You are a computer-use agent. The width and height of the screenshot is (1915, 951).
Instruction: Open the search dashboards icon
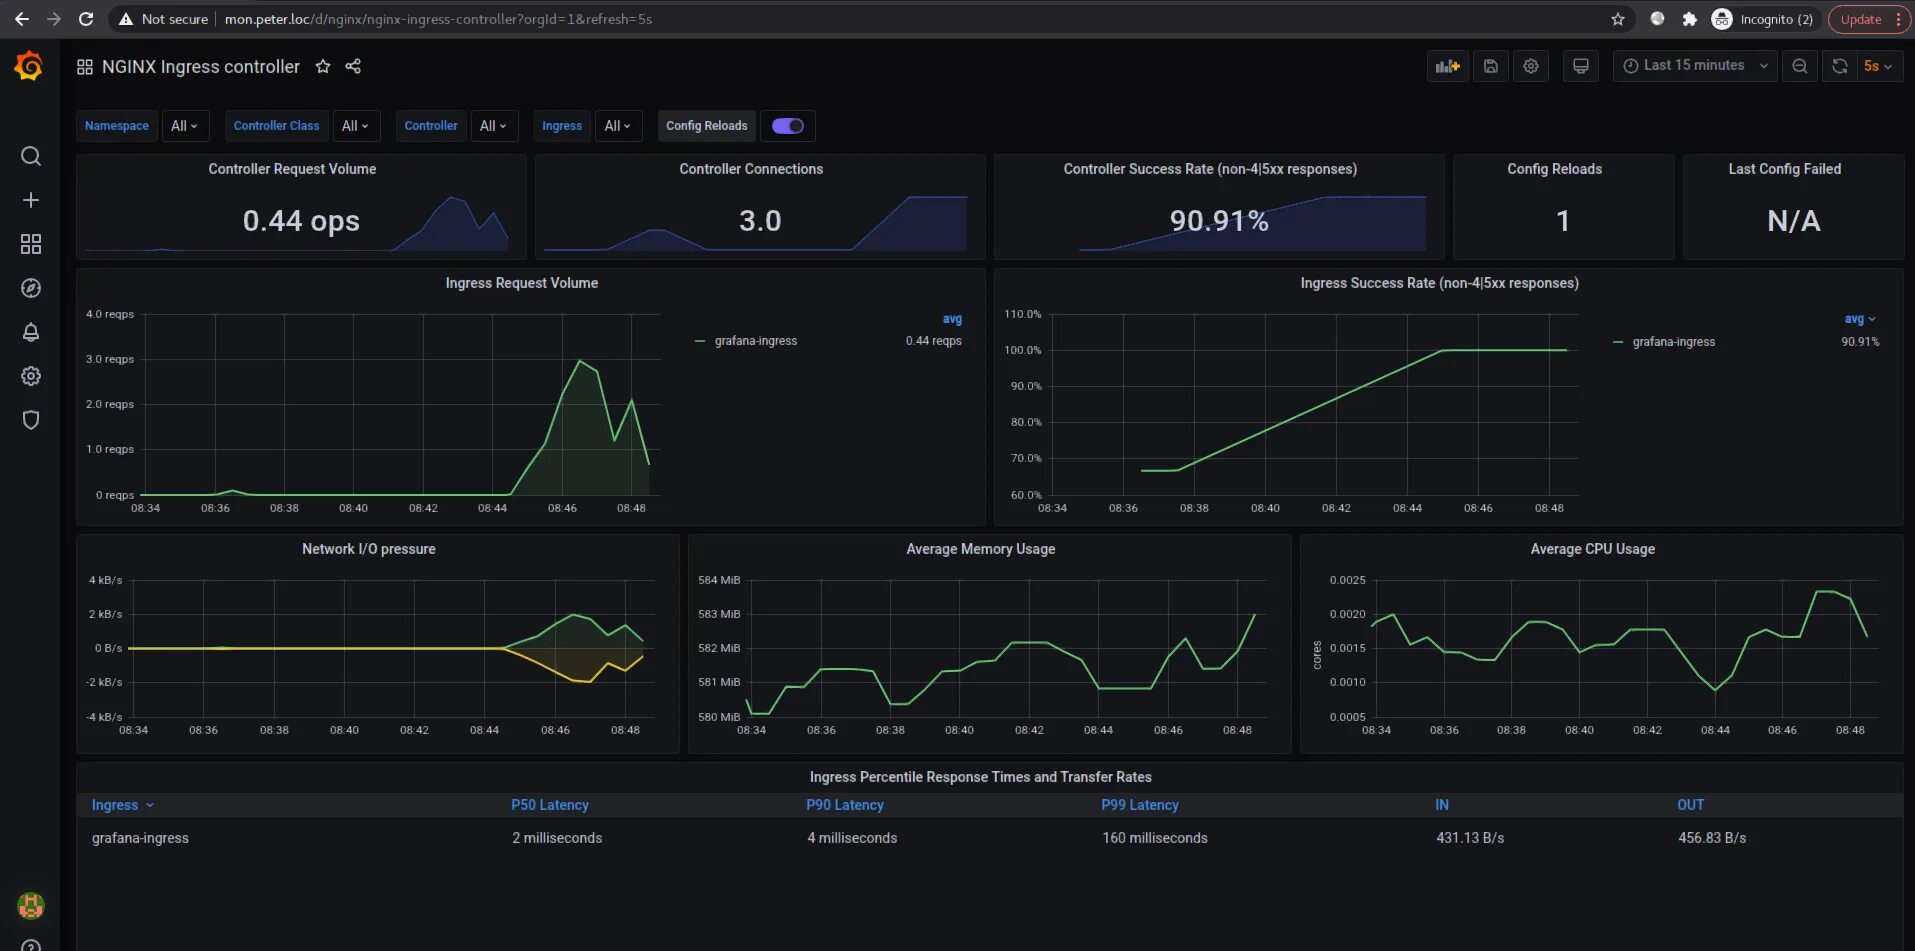(x=31, y=156)
